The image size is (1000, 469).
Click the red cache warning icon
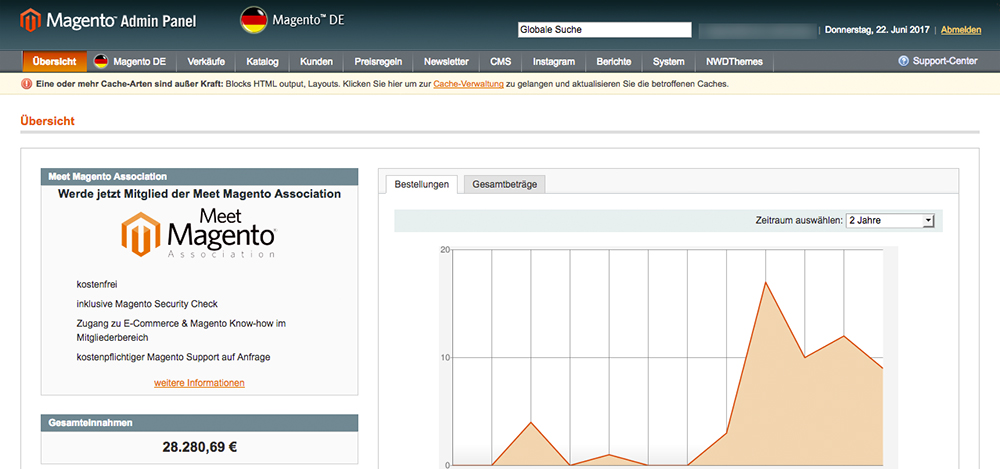tap(26, 84)
